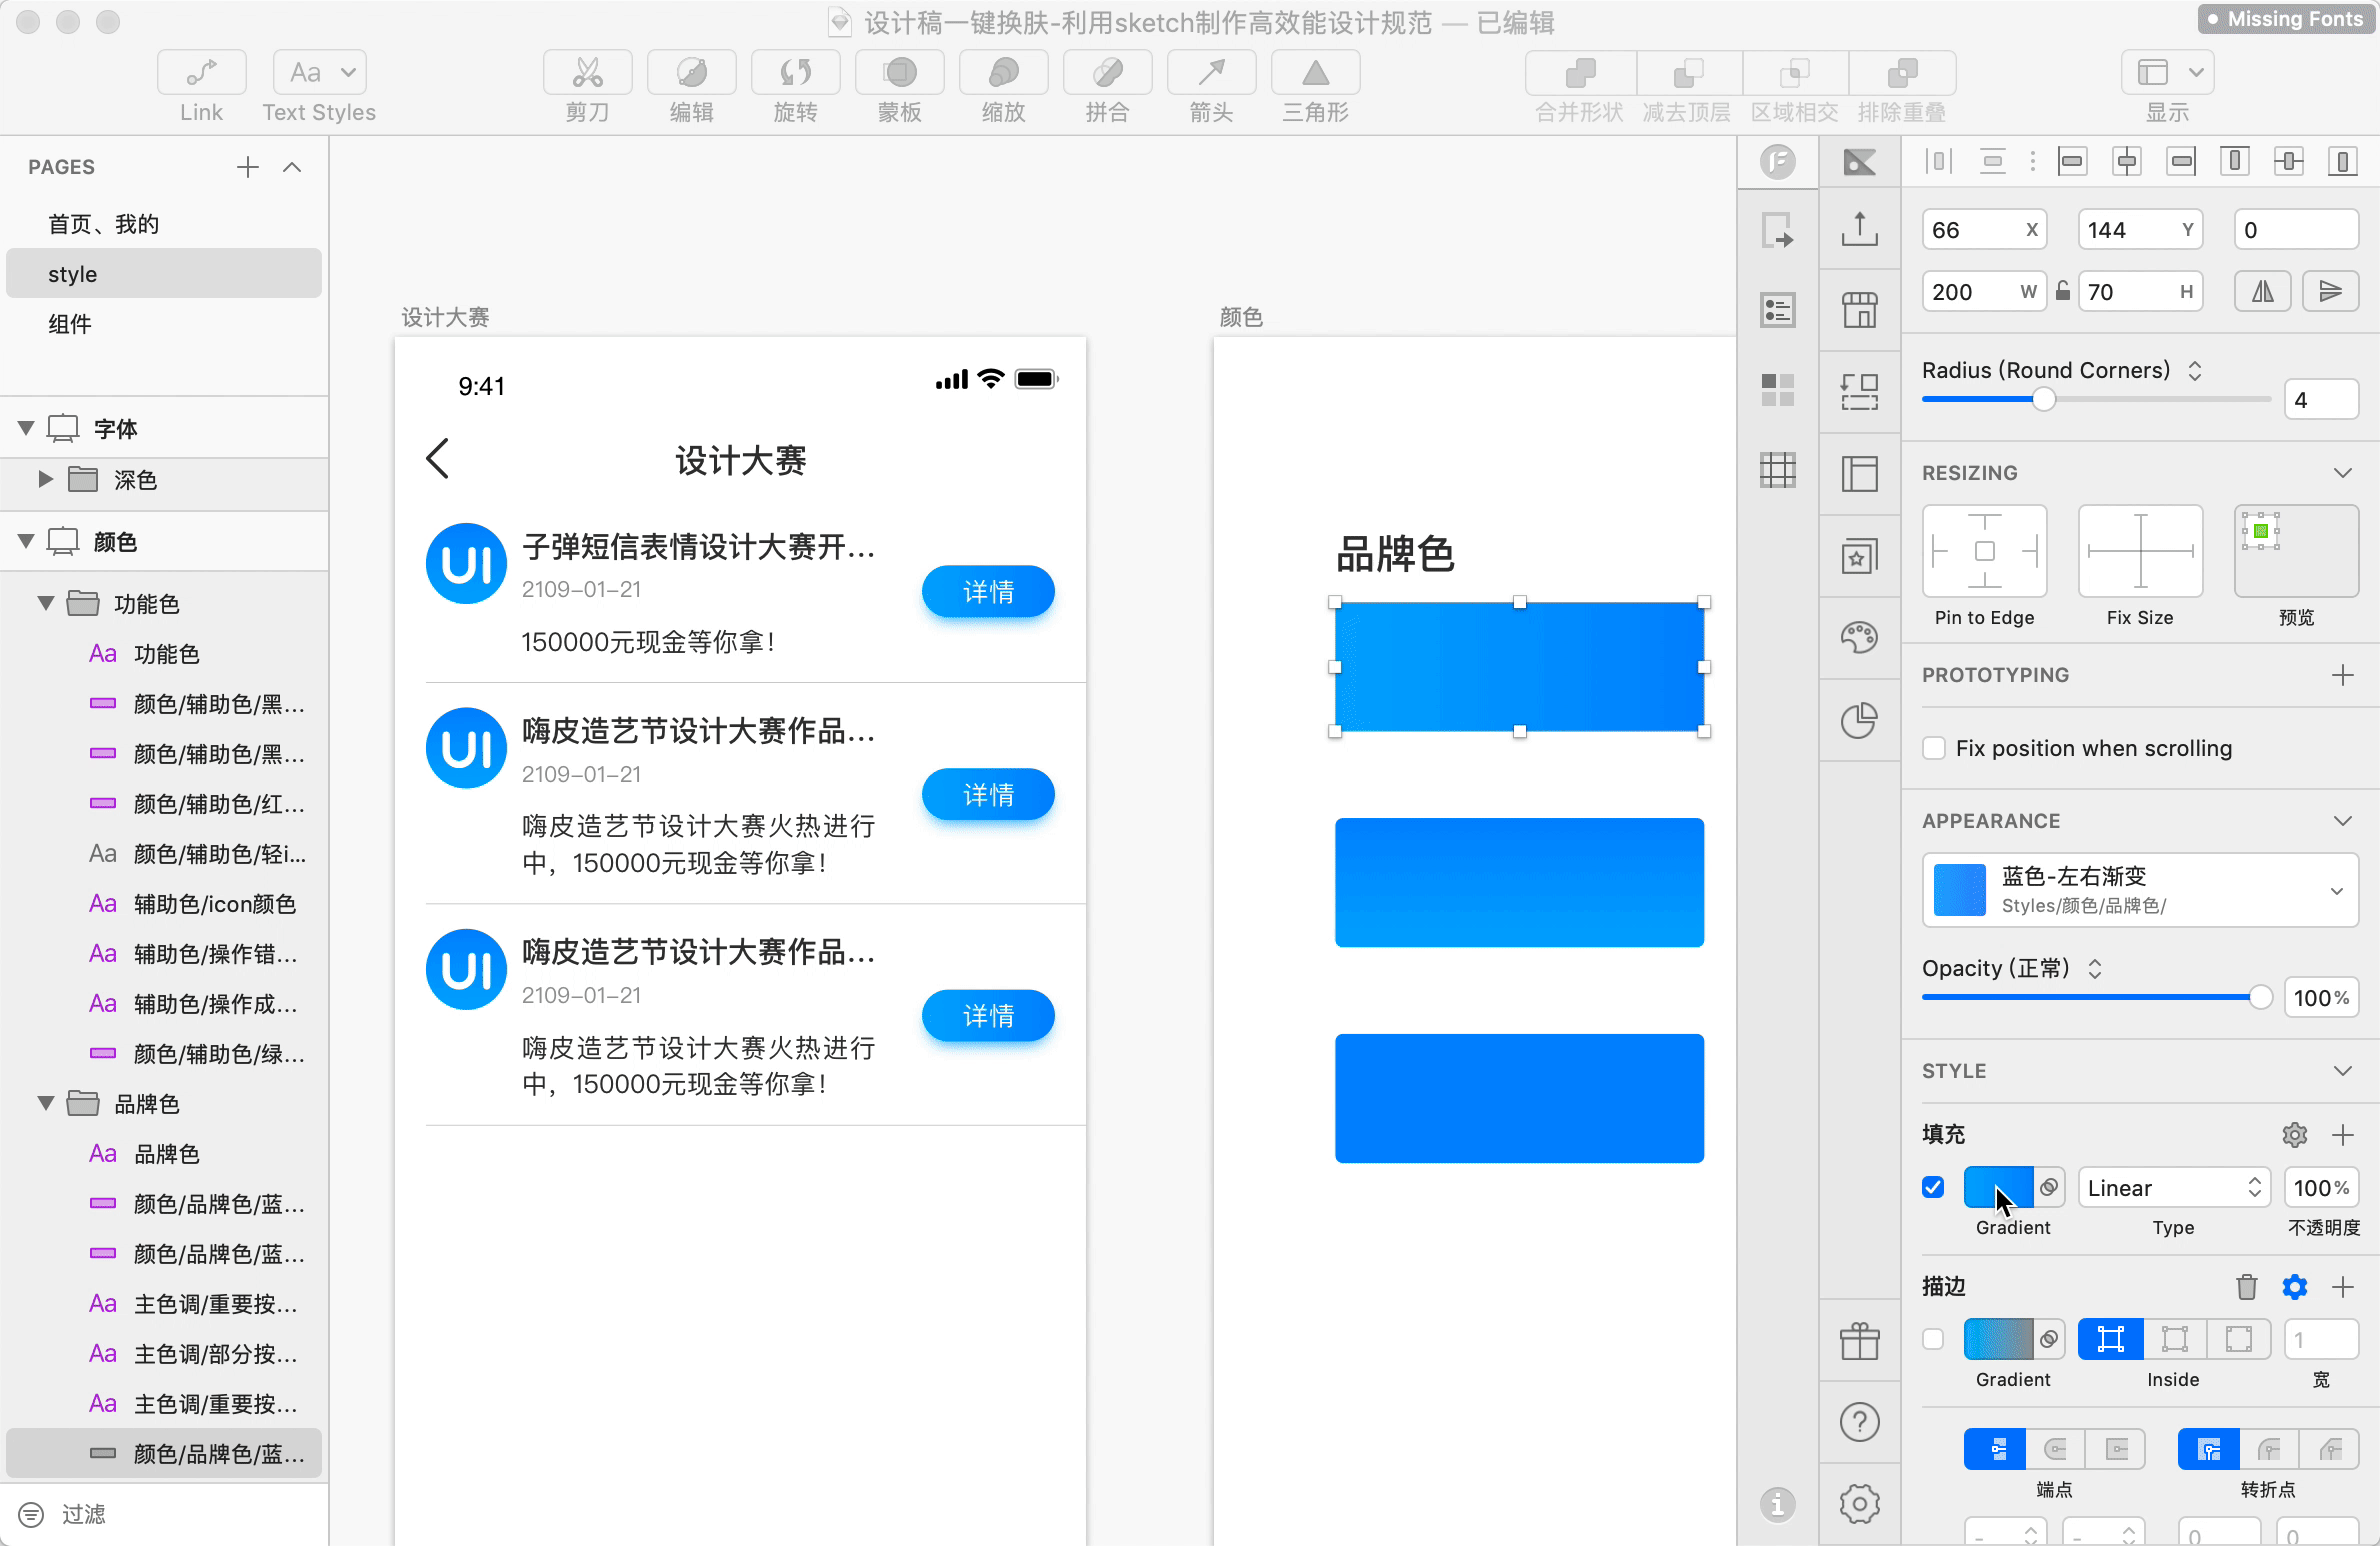The height and width of the screenshot is (1546, 2380).
Task: Collapse the 功能色 folder in layer list
Action: coord(45,603)
